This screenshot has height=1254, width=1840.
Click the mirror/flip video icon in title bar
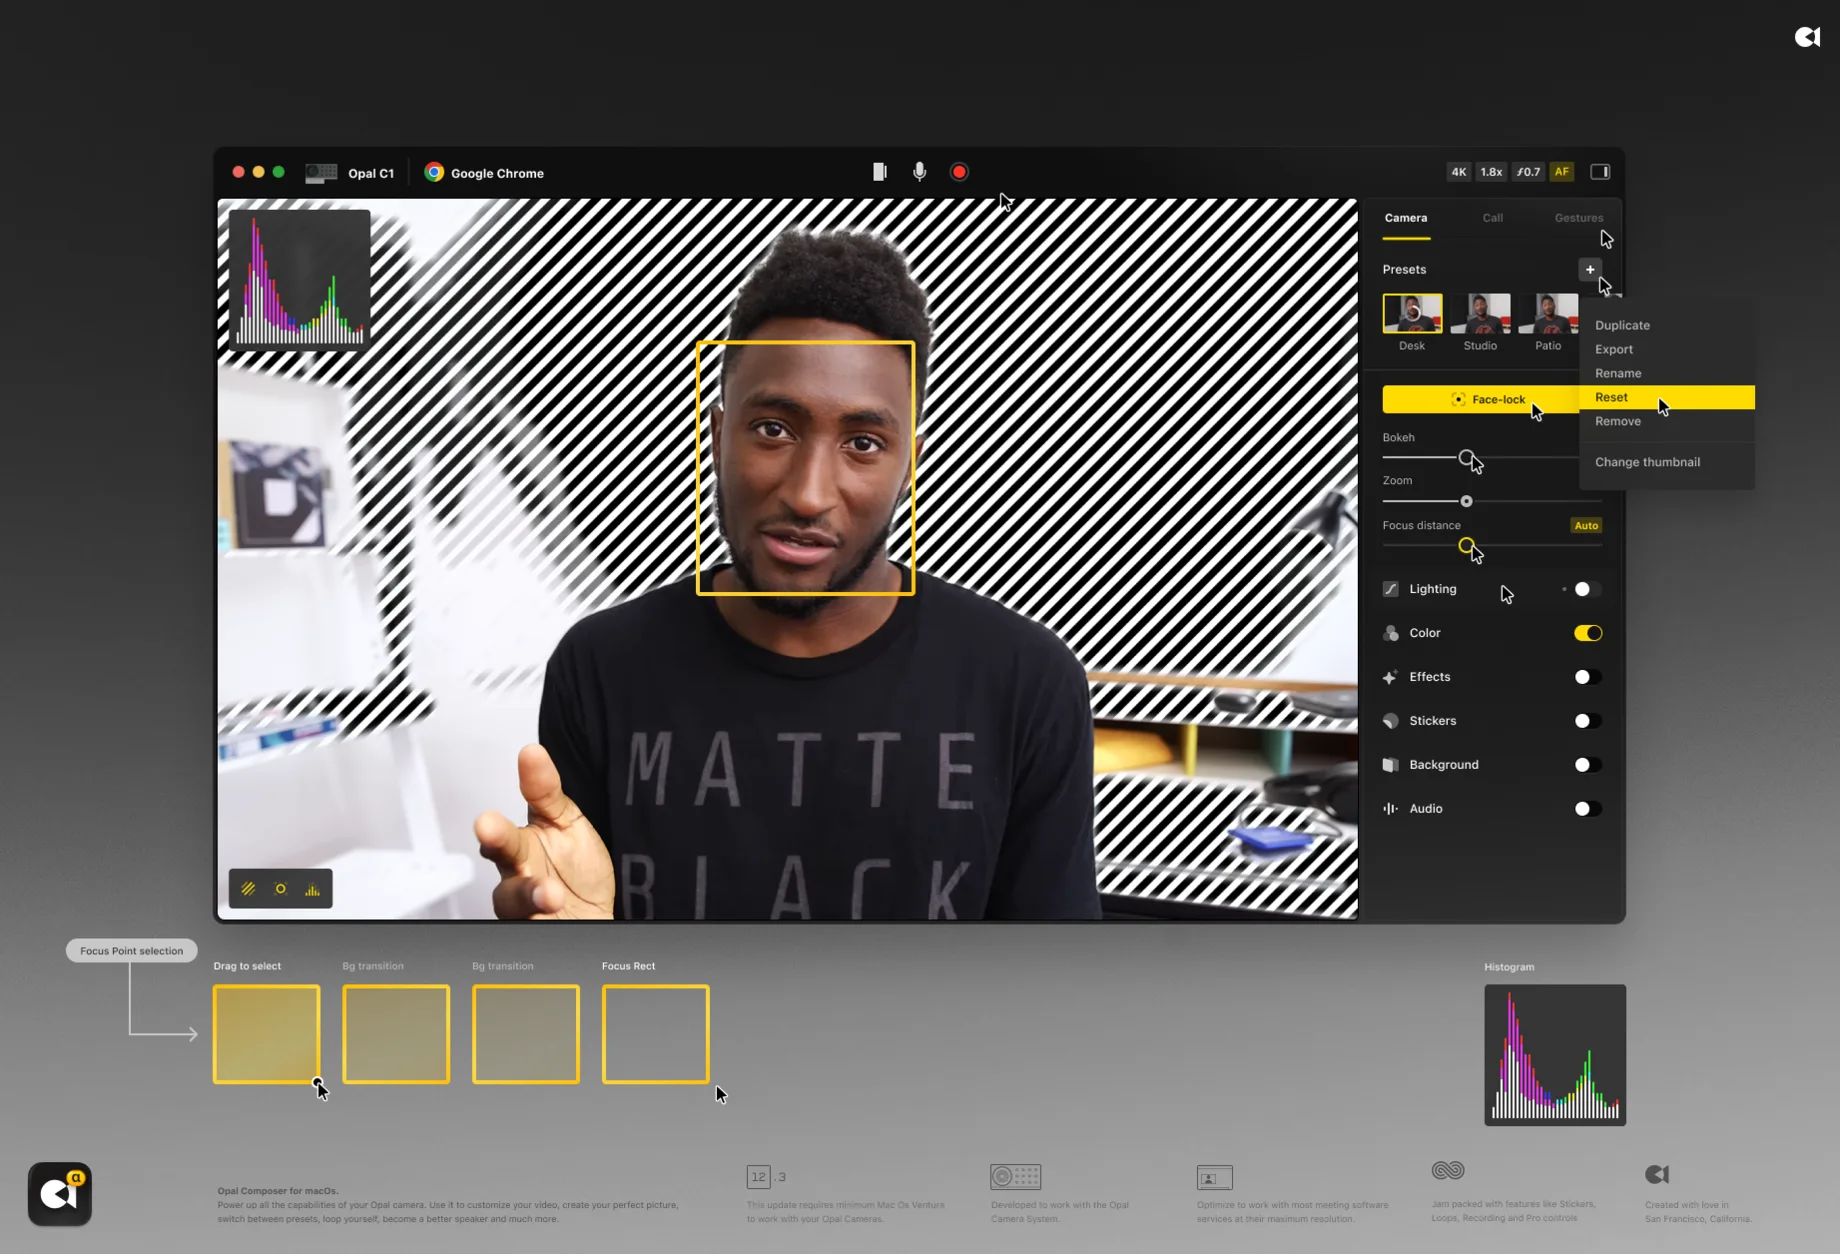(x=879, y=172)
